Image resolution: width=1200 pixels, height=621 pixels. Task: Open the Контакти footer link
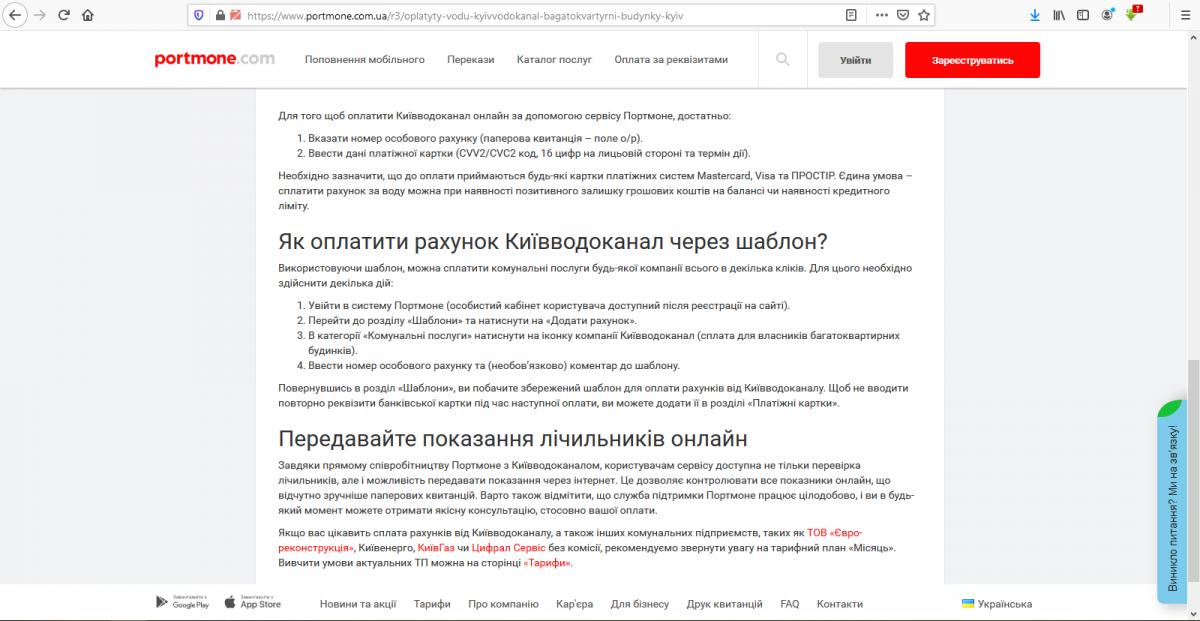(840, 604)
